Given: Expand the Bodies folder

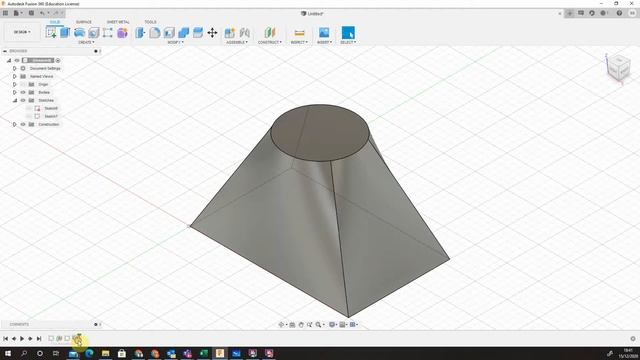Looking at the screenshot, I should (15, 92).
